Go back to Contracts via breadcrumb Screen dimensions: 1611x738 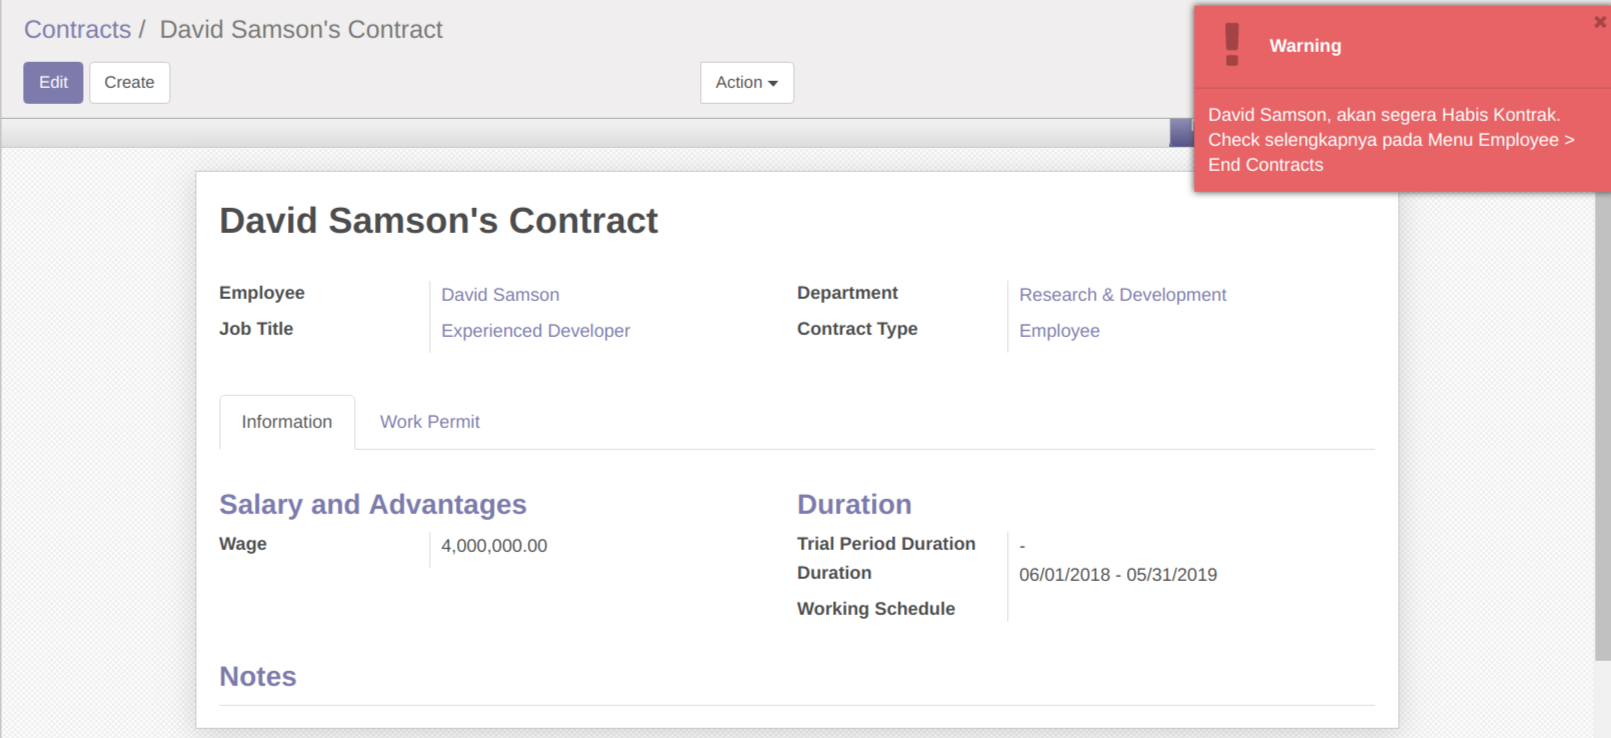[77, 30]
